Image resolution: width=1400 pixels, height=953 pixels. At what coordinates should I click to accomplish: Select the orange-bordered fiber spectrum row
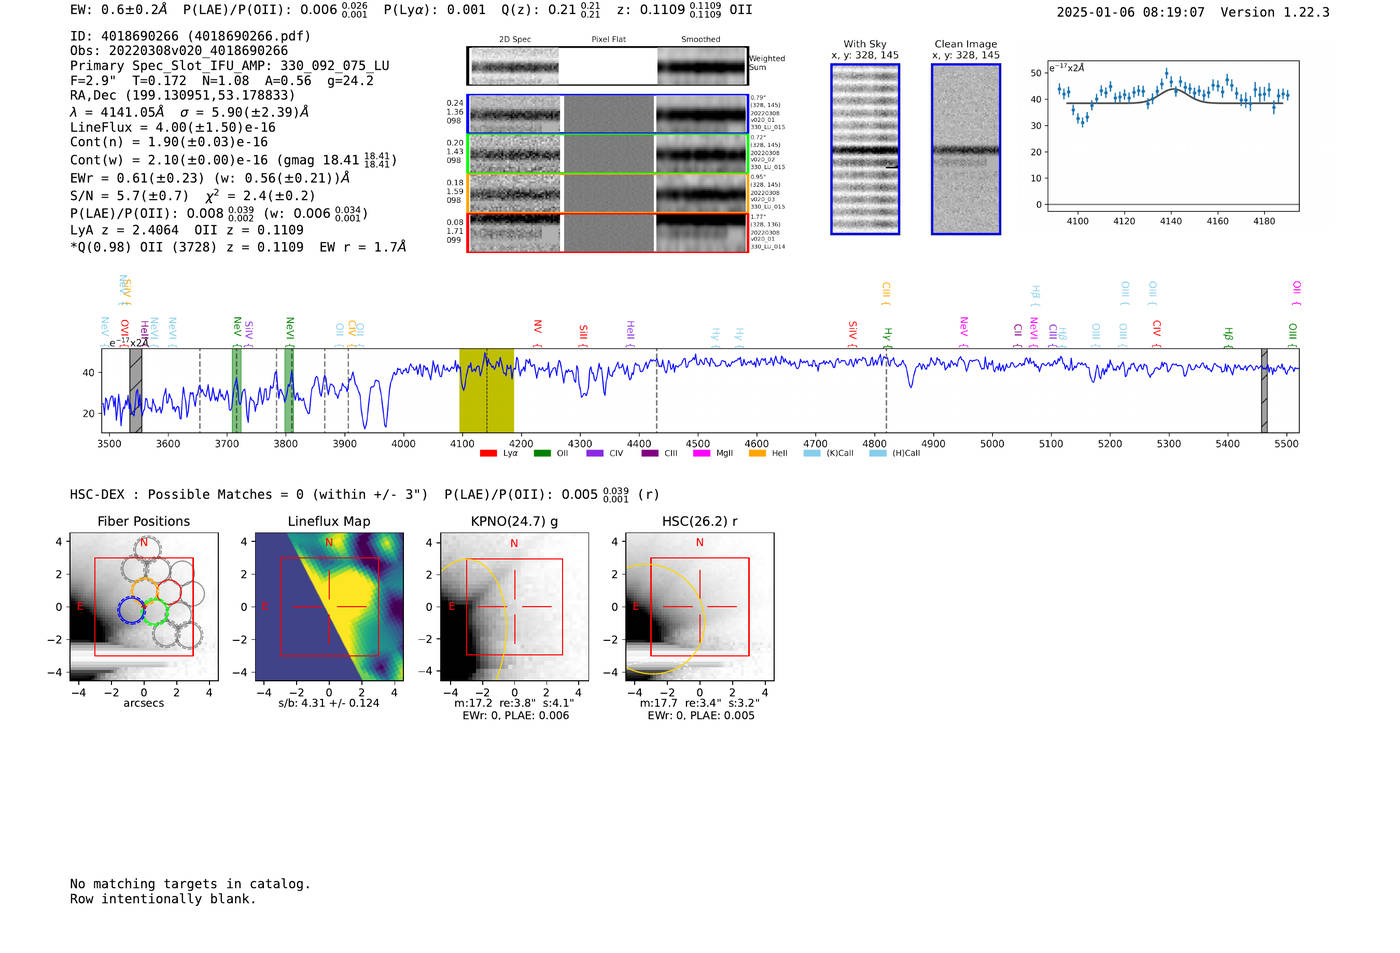[x=607, y=193]
